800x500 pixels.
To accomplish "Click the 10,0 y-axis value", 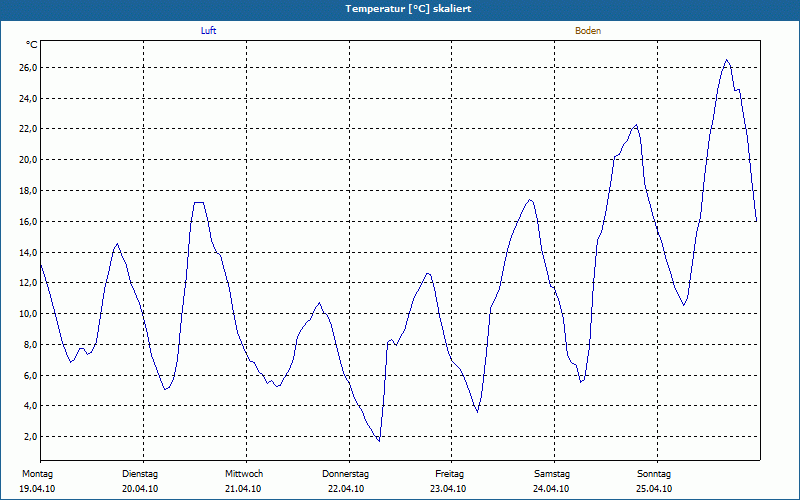I will click(29, 314).
